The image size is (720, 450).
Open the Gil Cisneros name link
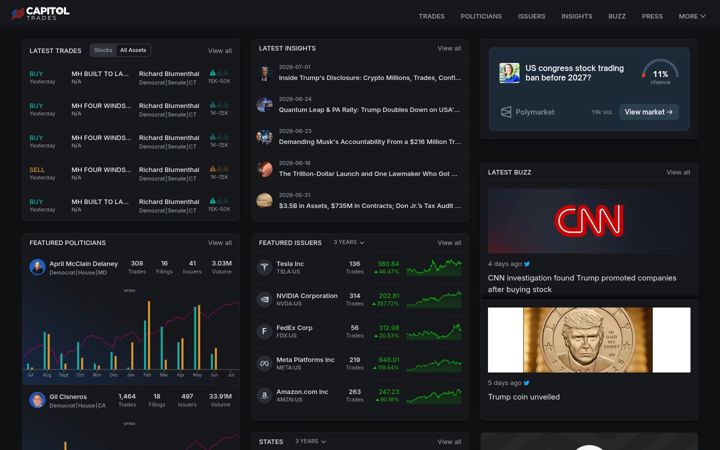(68, 397)
